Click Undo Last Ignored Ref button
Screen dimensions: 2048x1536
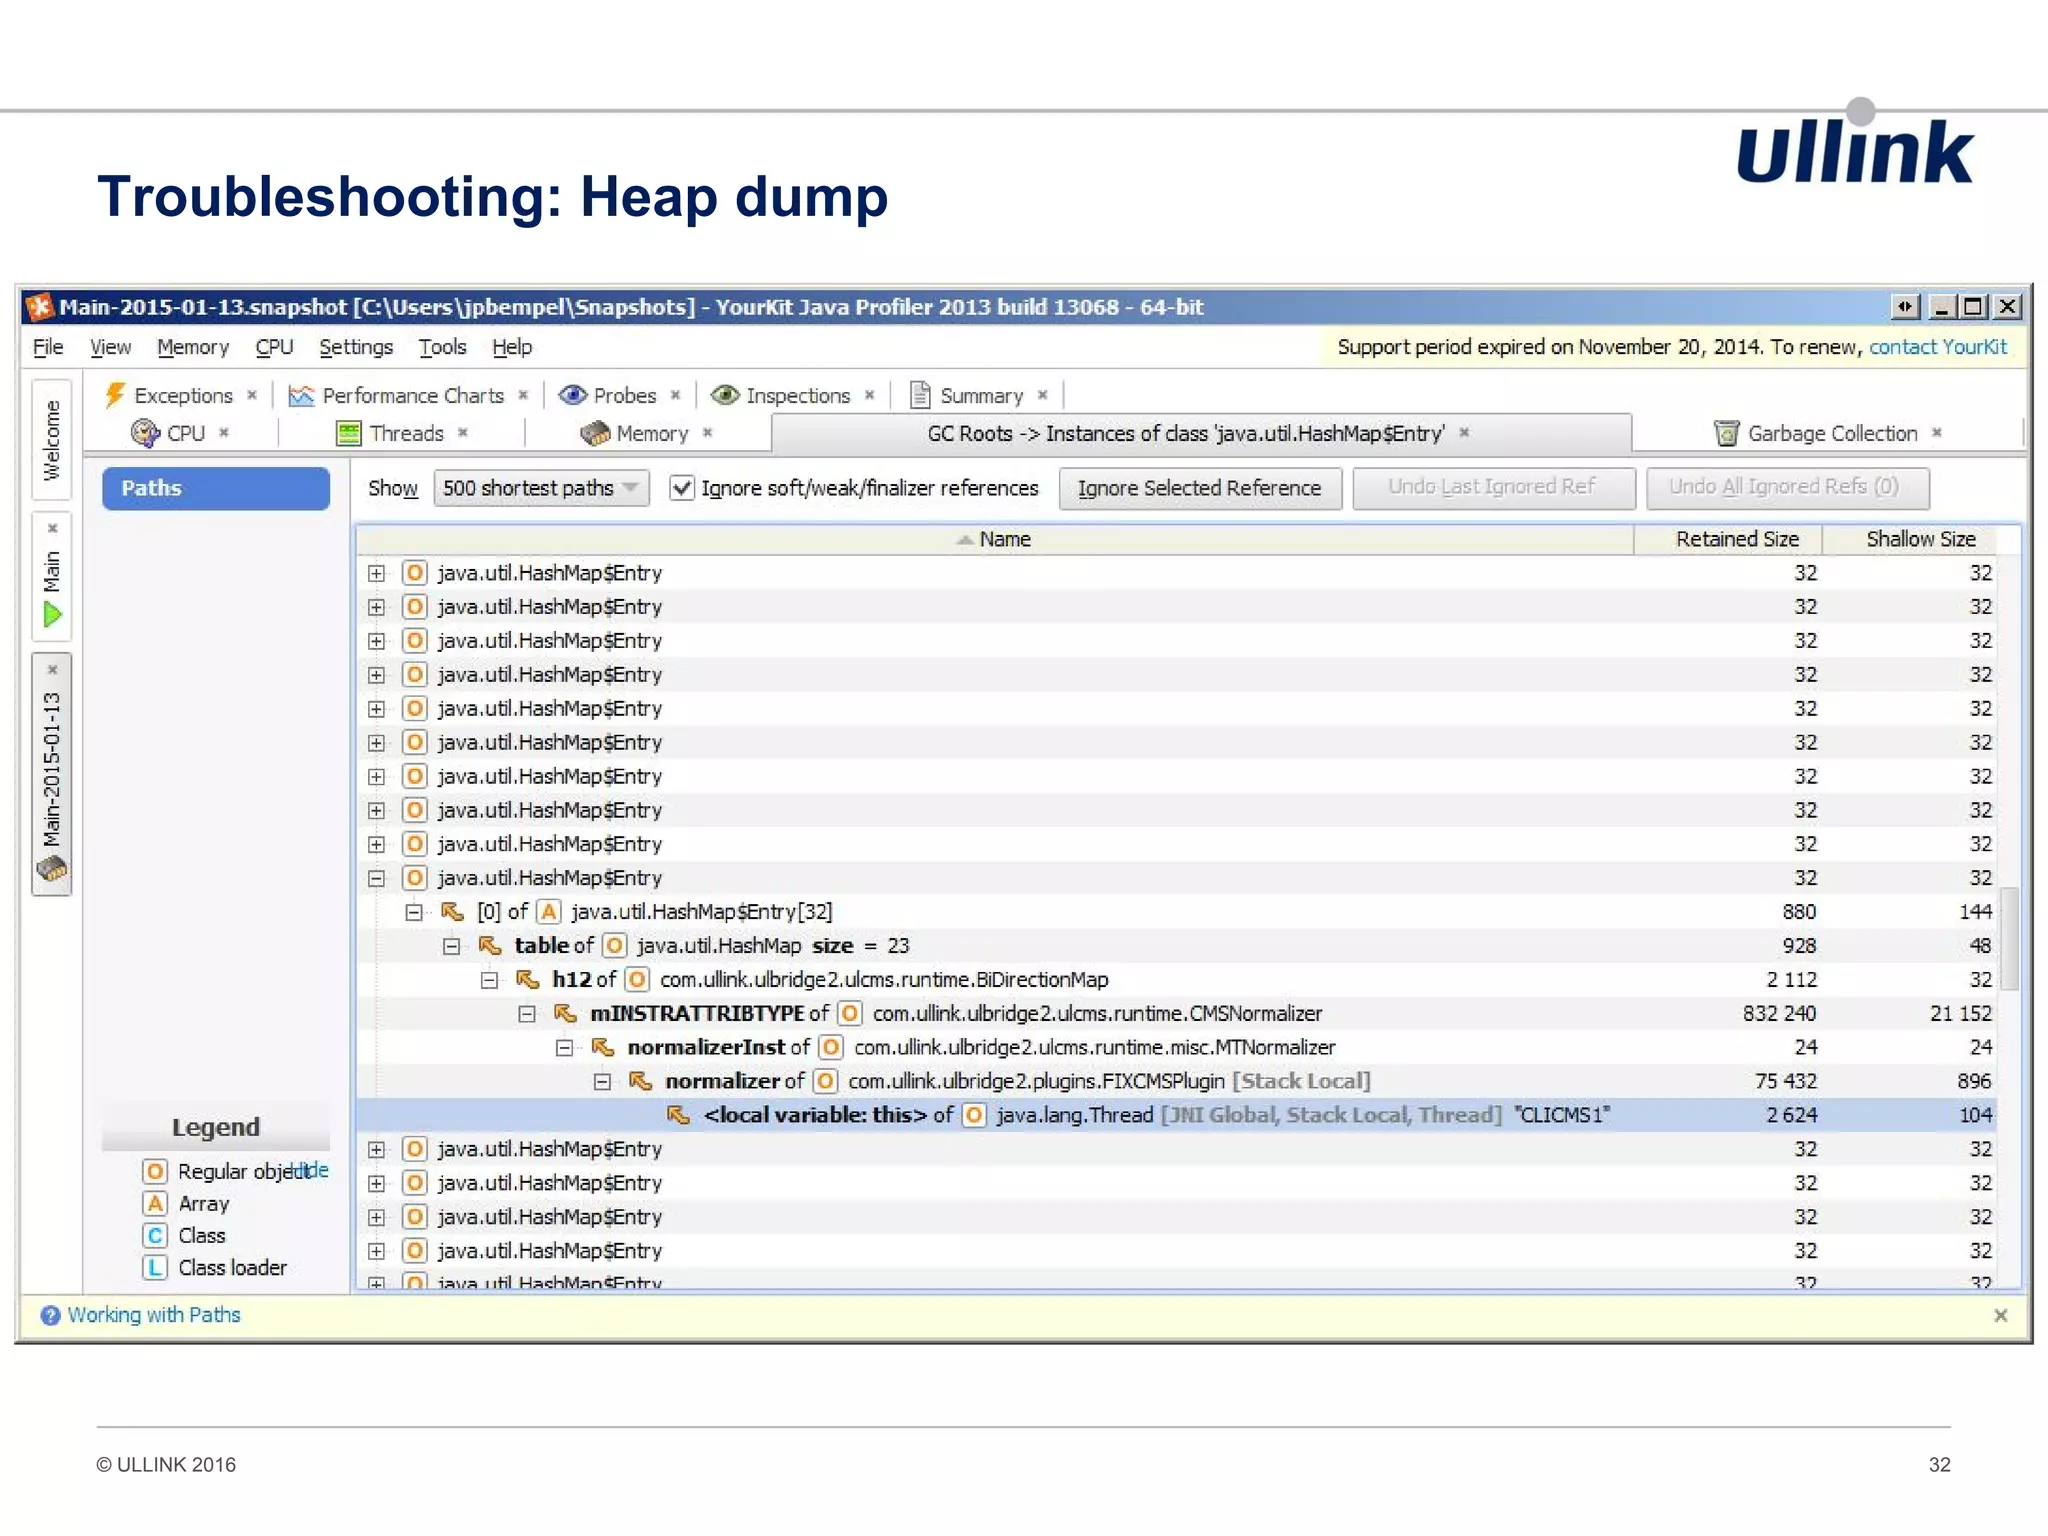click(1493, 487)
